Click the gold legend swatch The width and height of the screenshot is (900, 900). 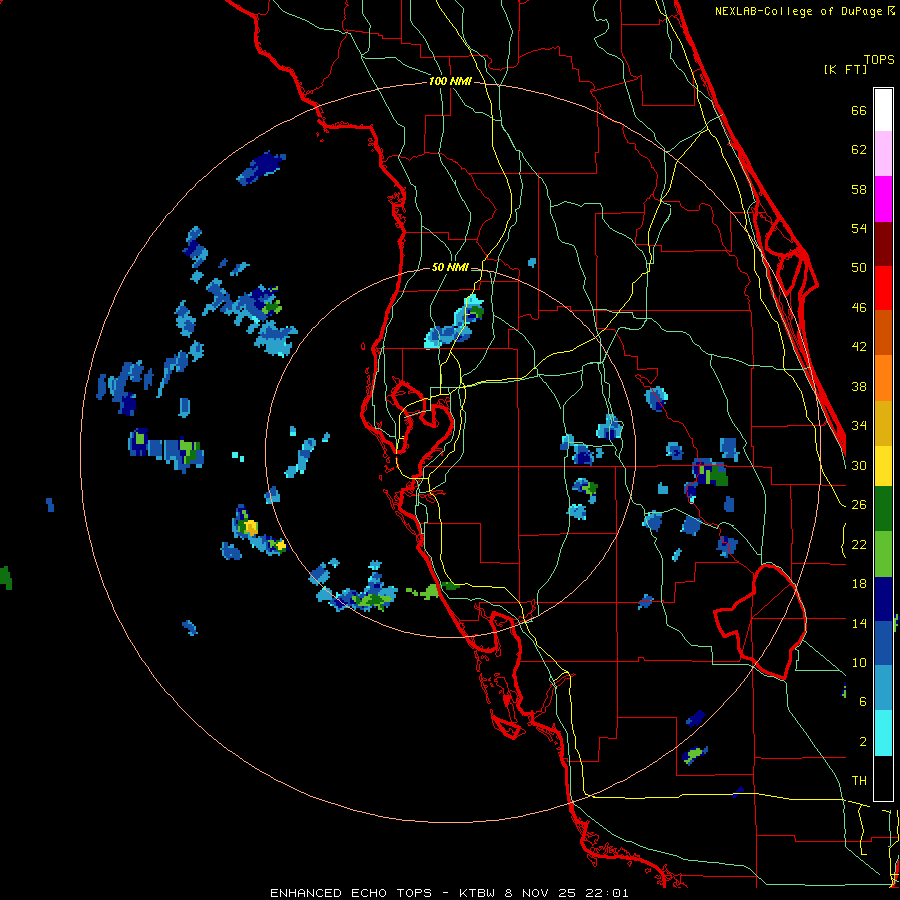[883, 423]
